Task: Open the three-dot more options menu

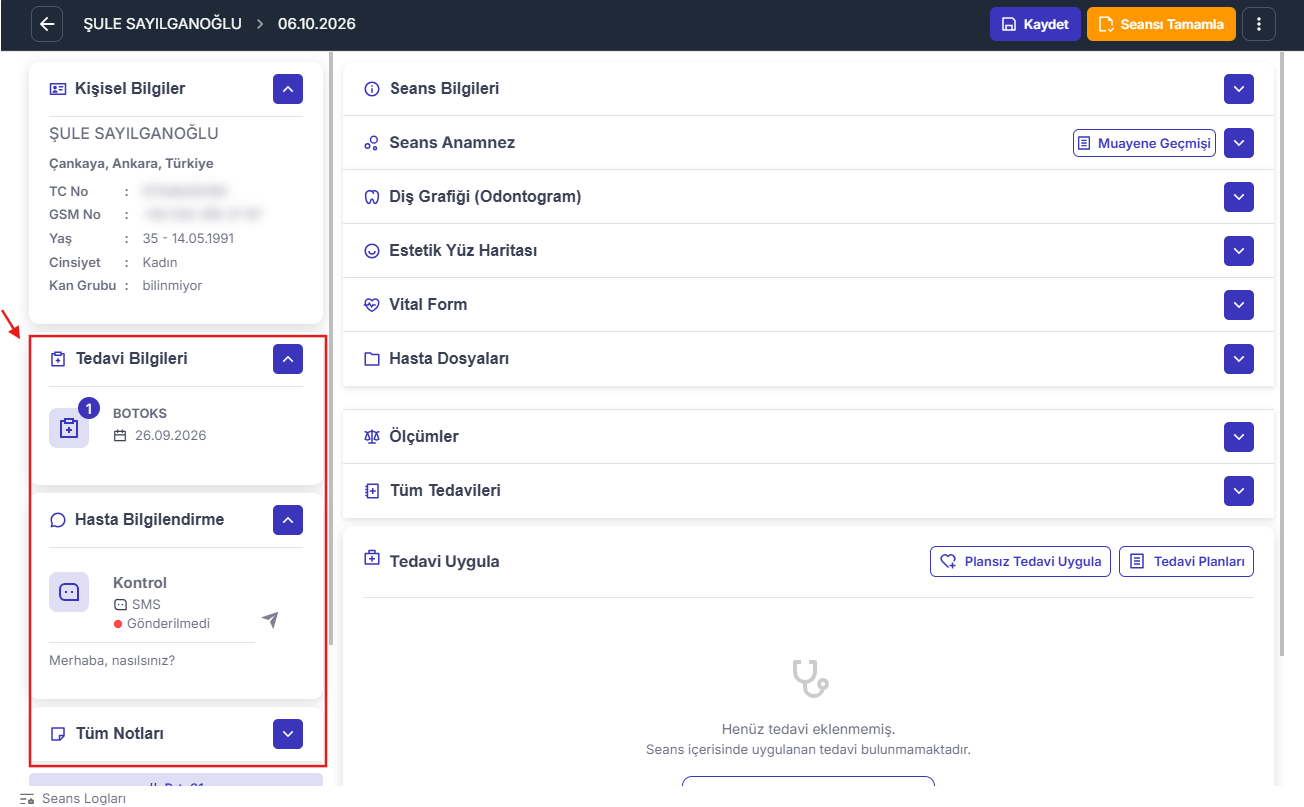Action: (1259, 24)
